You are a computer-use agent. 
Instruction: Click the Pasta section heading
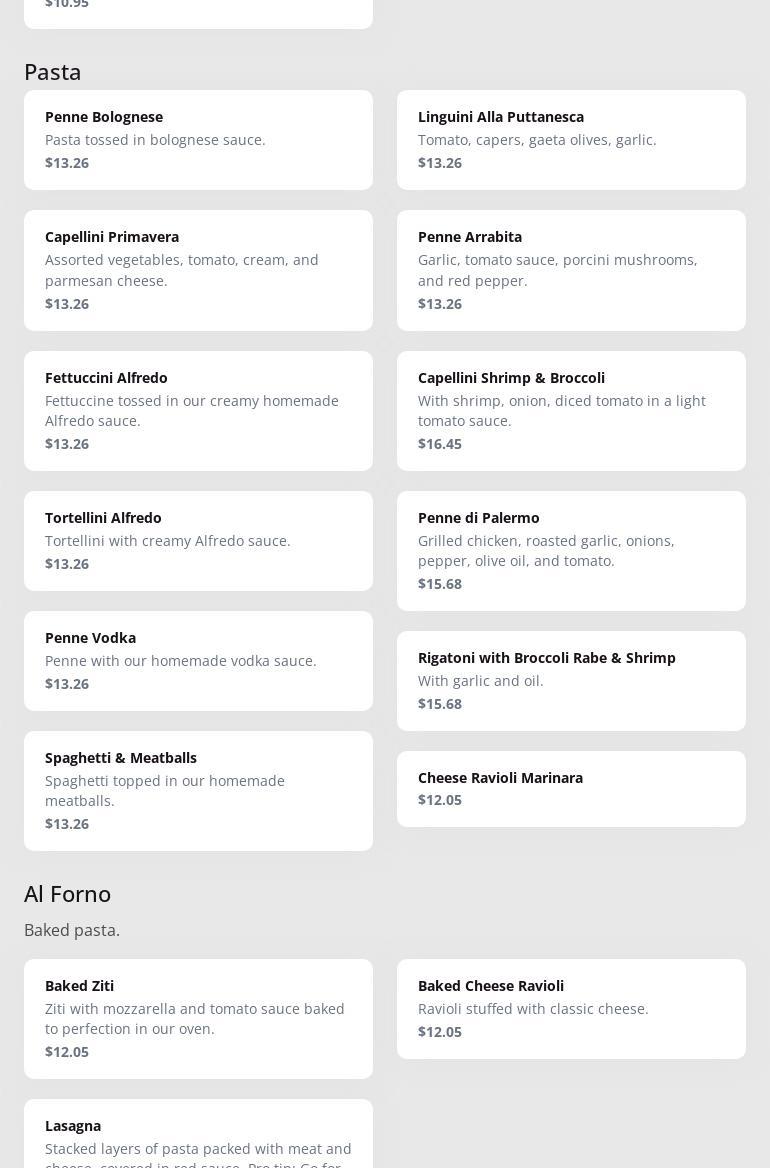(53, 72)
